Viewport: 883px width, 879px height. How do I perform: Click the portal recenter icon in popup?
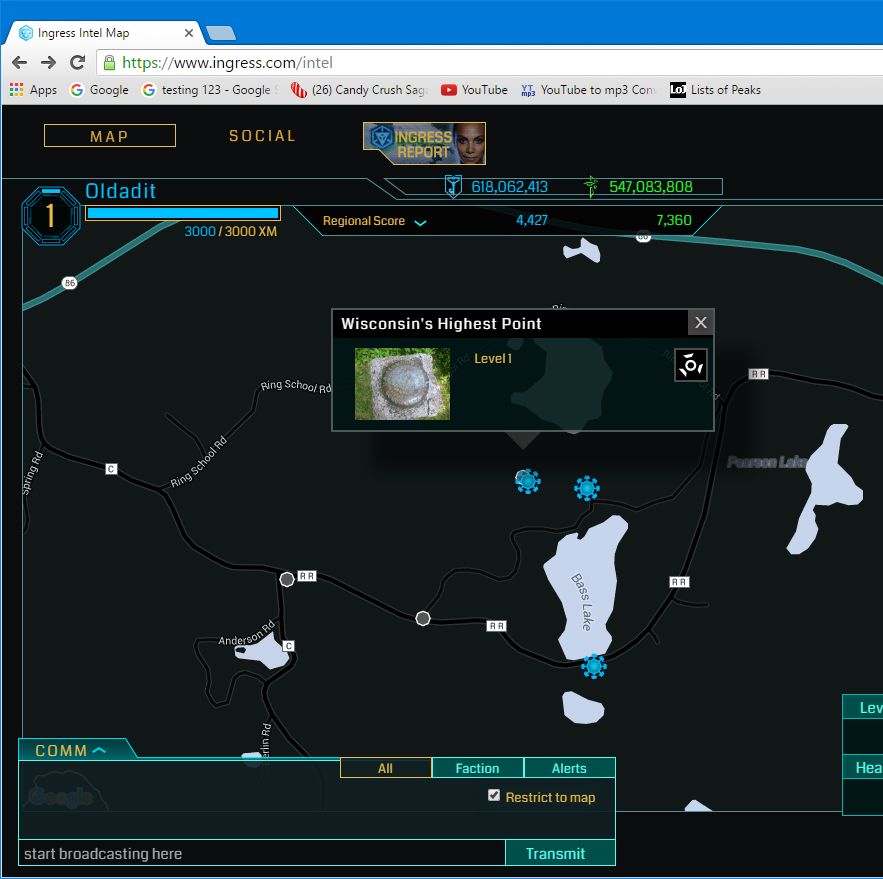[x=691, y=365]
